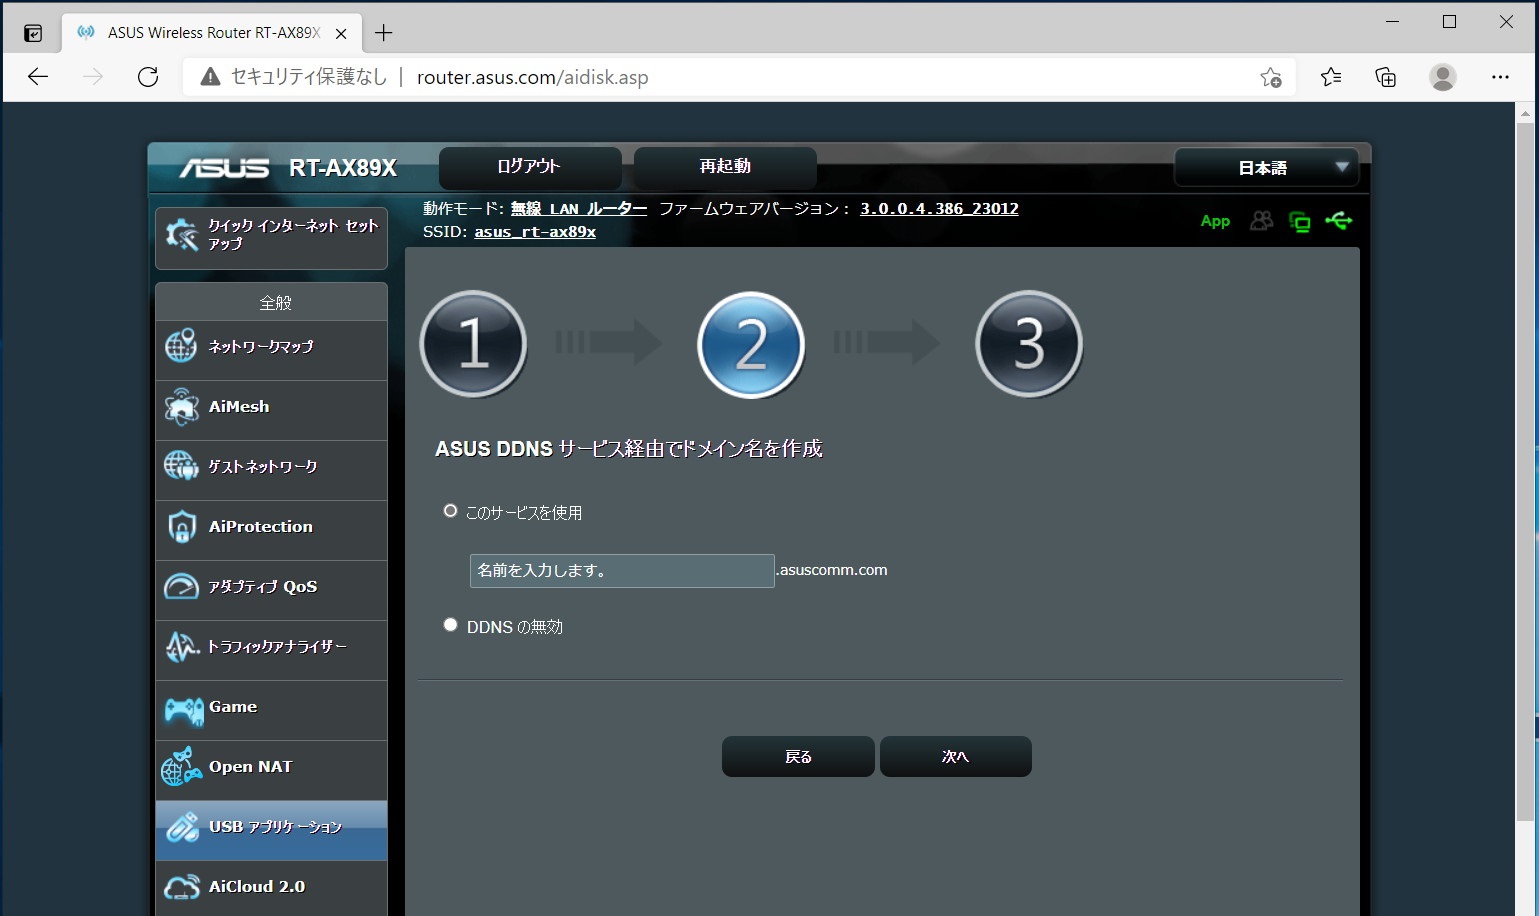Open firmware version 3.0.0.4.386_23012 link
Image resolution: width=1539 pixels, height=916 pixels.
(x=939, y=209)
